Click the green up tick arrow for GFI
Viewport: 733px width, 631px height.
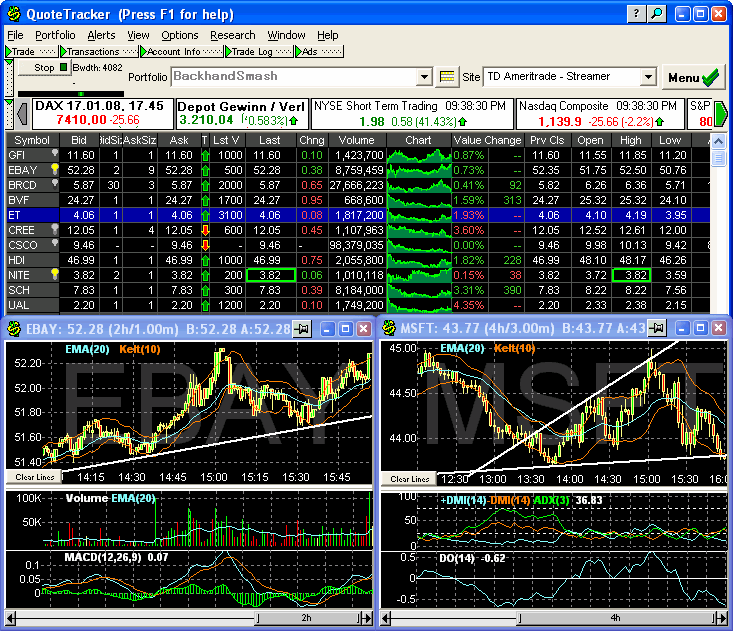click(x=205, y=155)
